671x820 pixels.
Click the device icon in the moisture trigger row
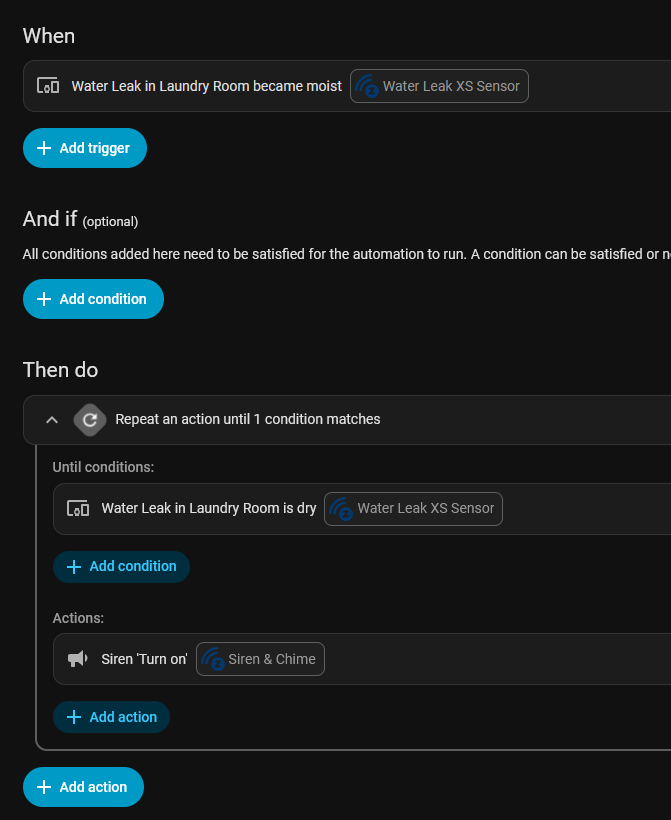(x=48, y=86)
